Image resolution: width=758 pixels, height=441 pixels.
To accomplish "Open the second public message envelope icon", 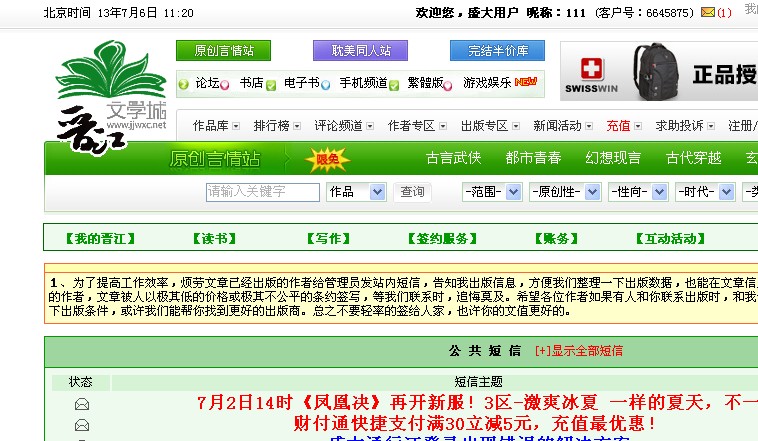I will click(x=82, y=425).
